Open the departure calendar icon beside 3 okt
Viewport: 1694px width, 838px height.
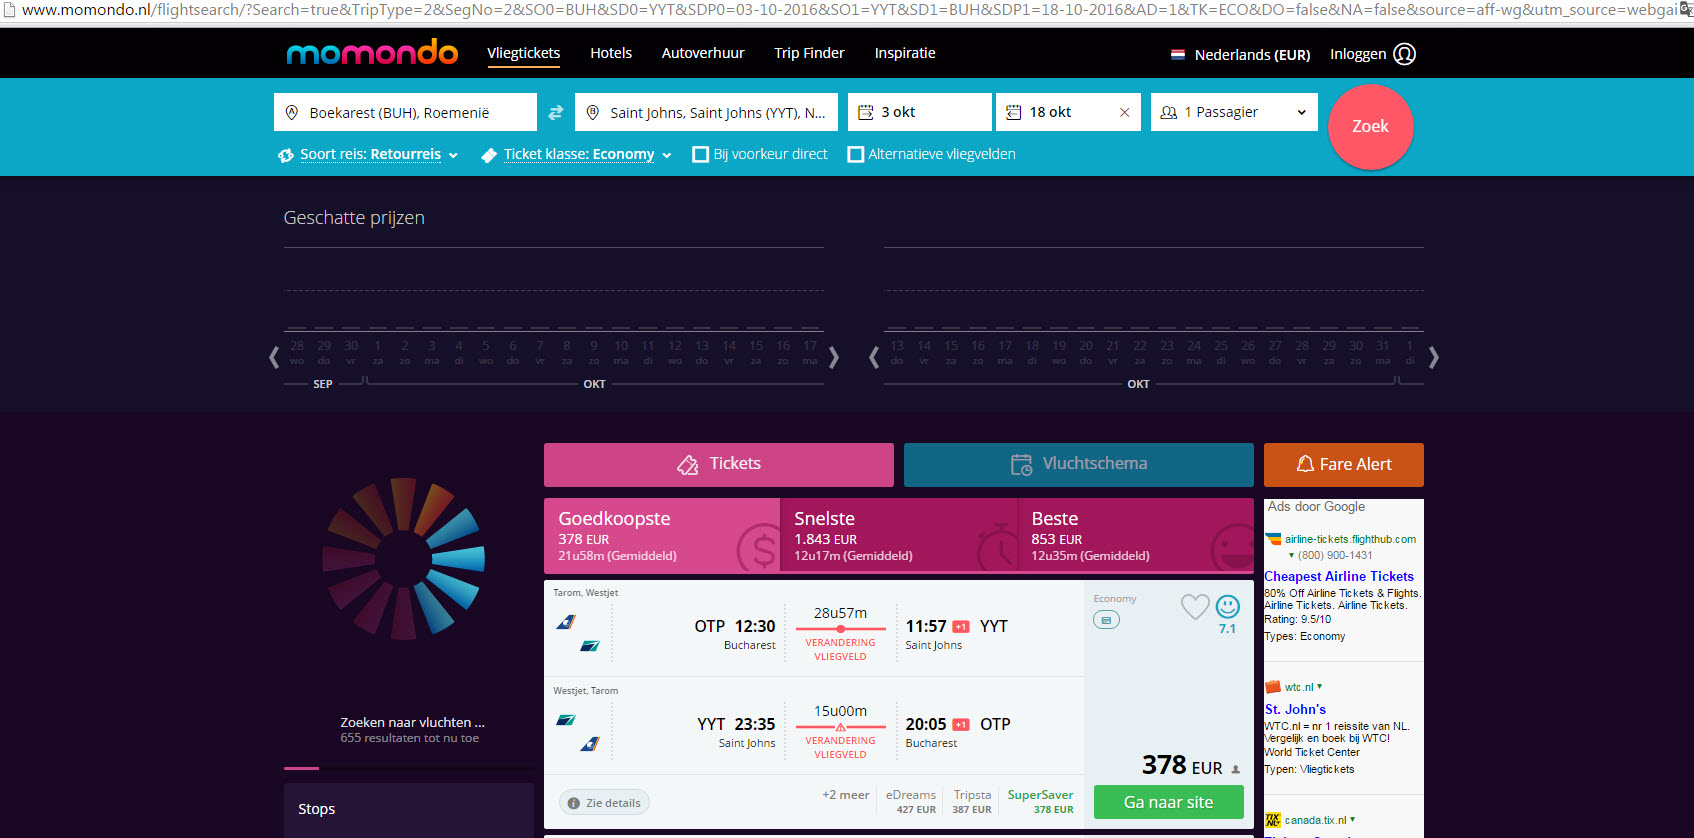[x=865, y=112]
